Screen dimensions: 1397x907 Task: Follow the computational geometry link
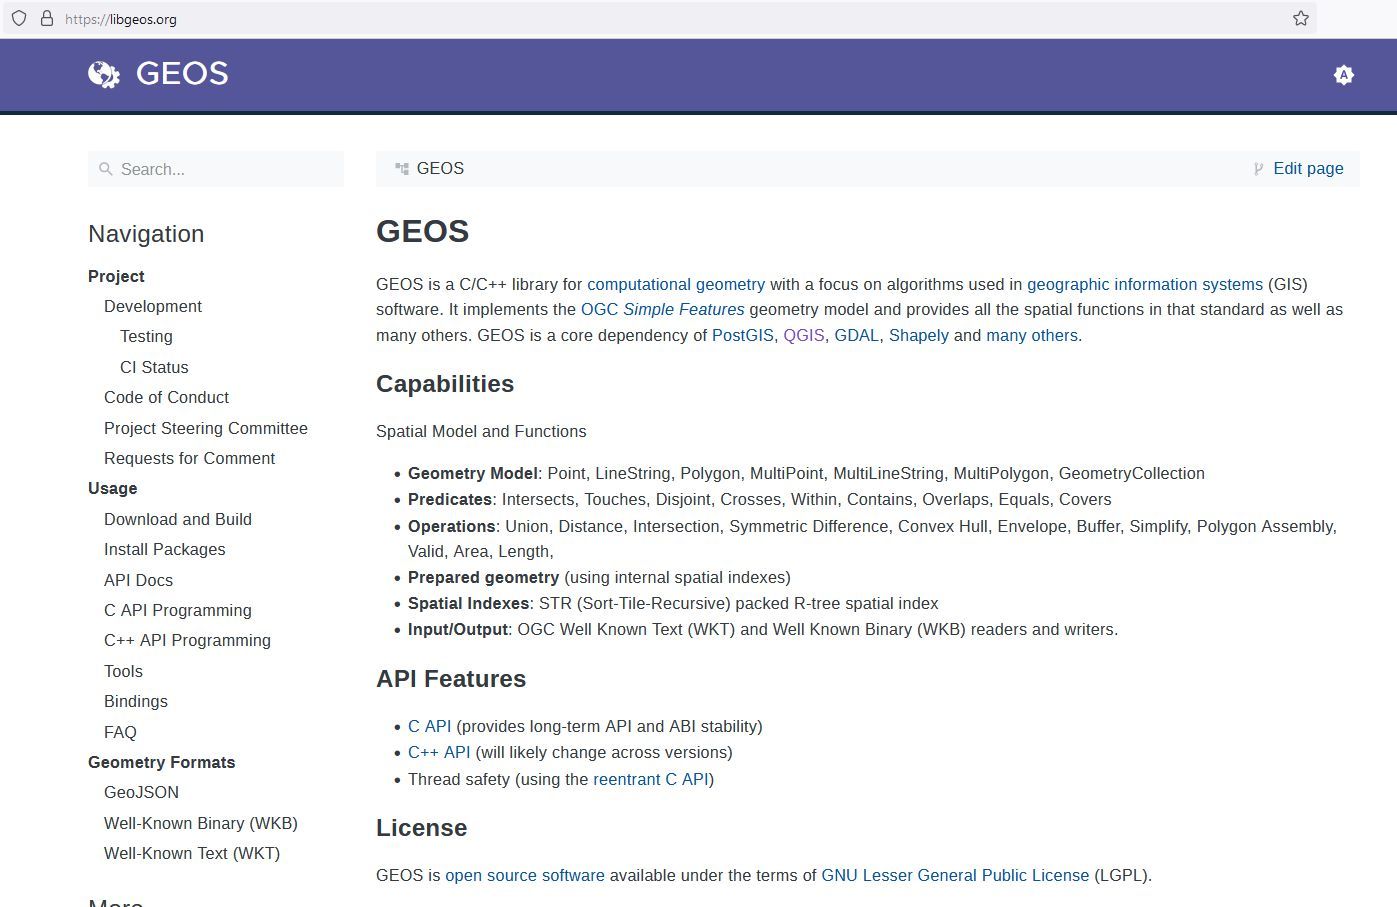676,284
